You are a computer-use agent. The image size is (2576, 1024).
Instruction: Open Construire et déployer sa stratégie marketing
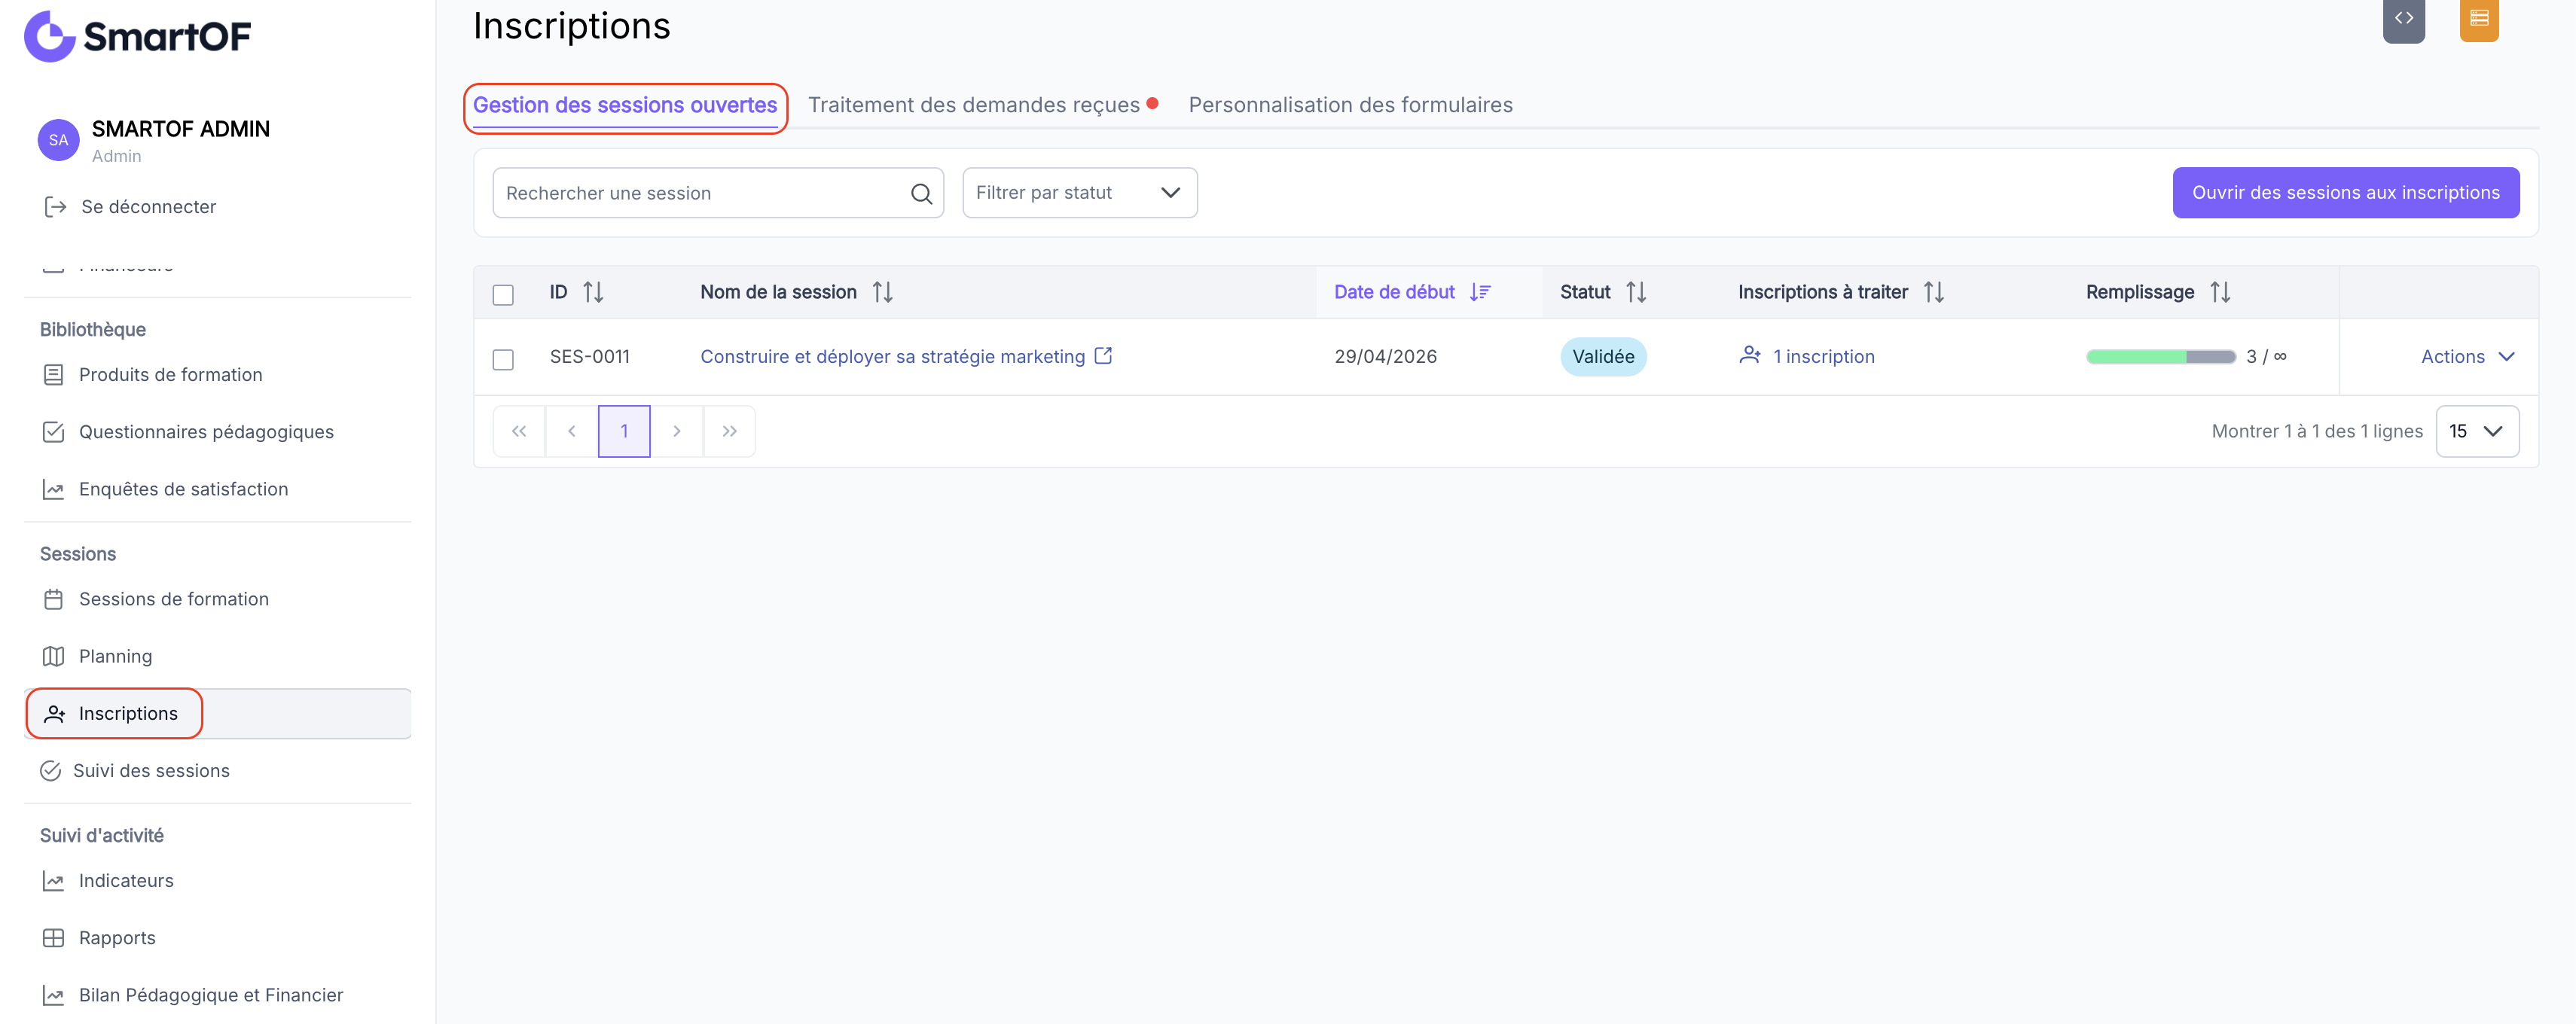(x=892, y=357)
